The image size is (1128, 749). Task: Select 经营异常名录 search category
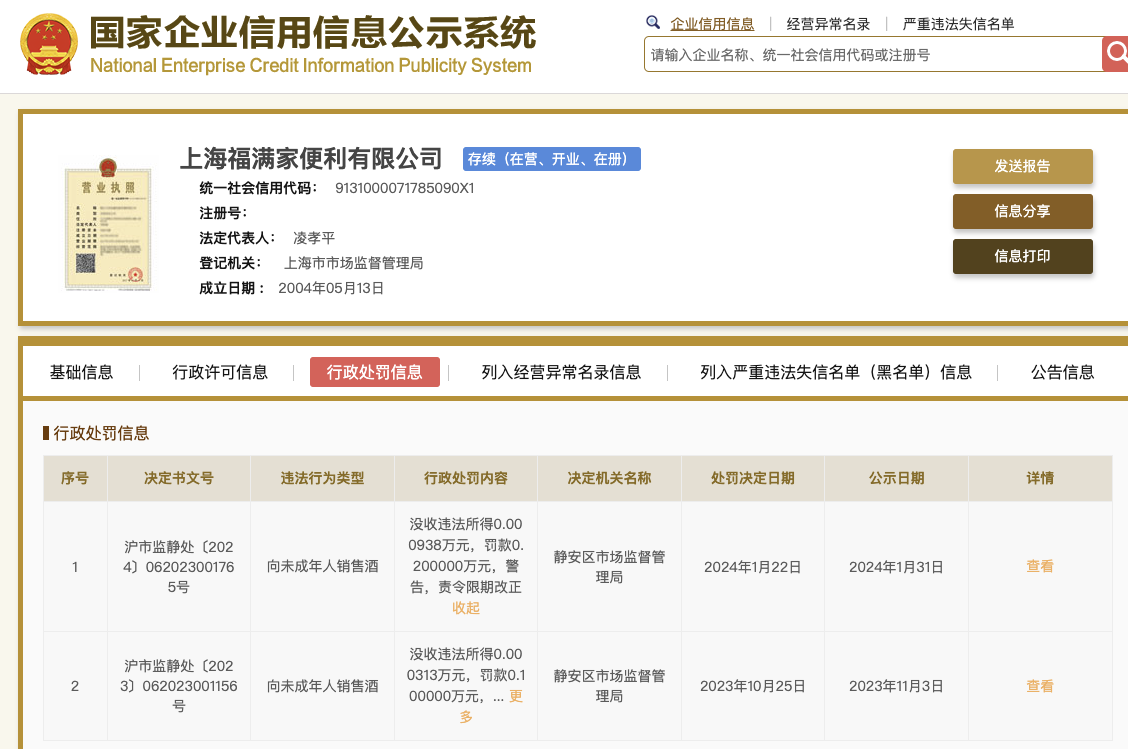828,24
